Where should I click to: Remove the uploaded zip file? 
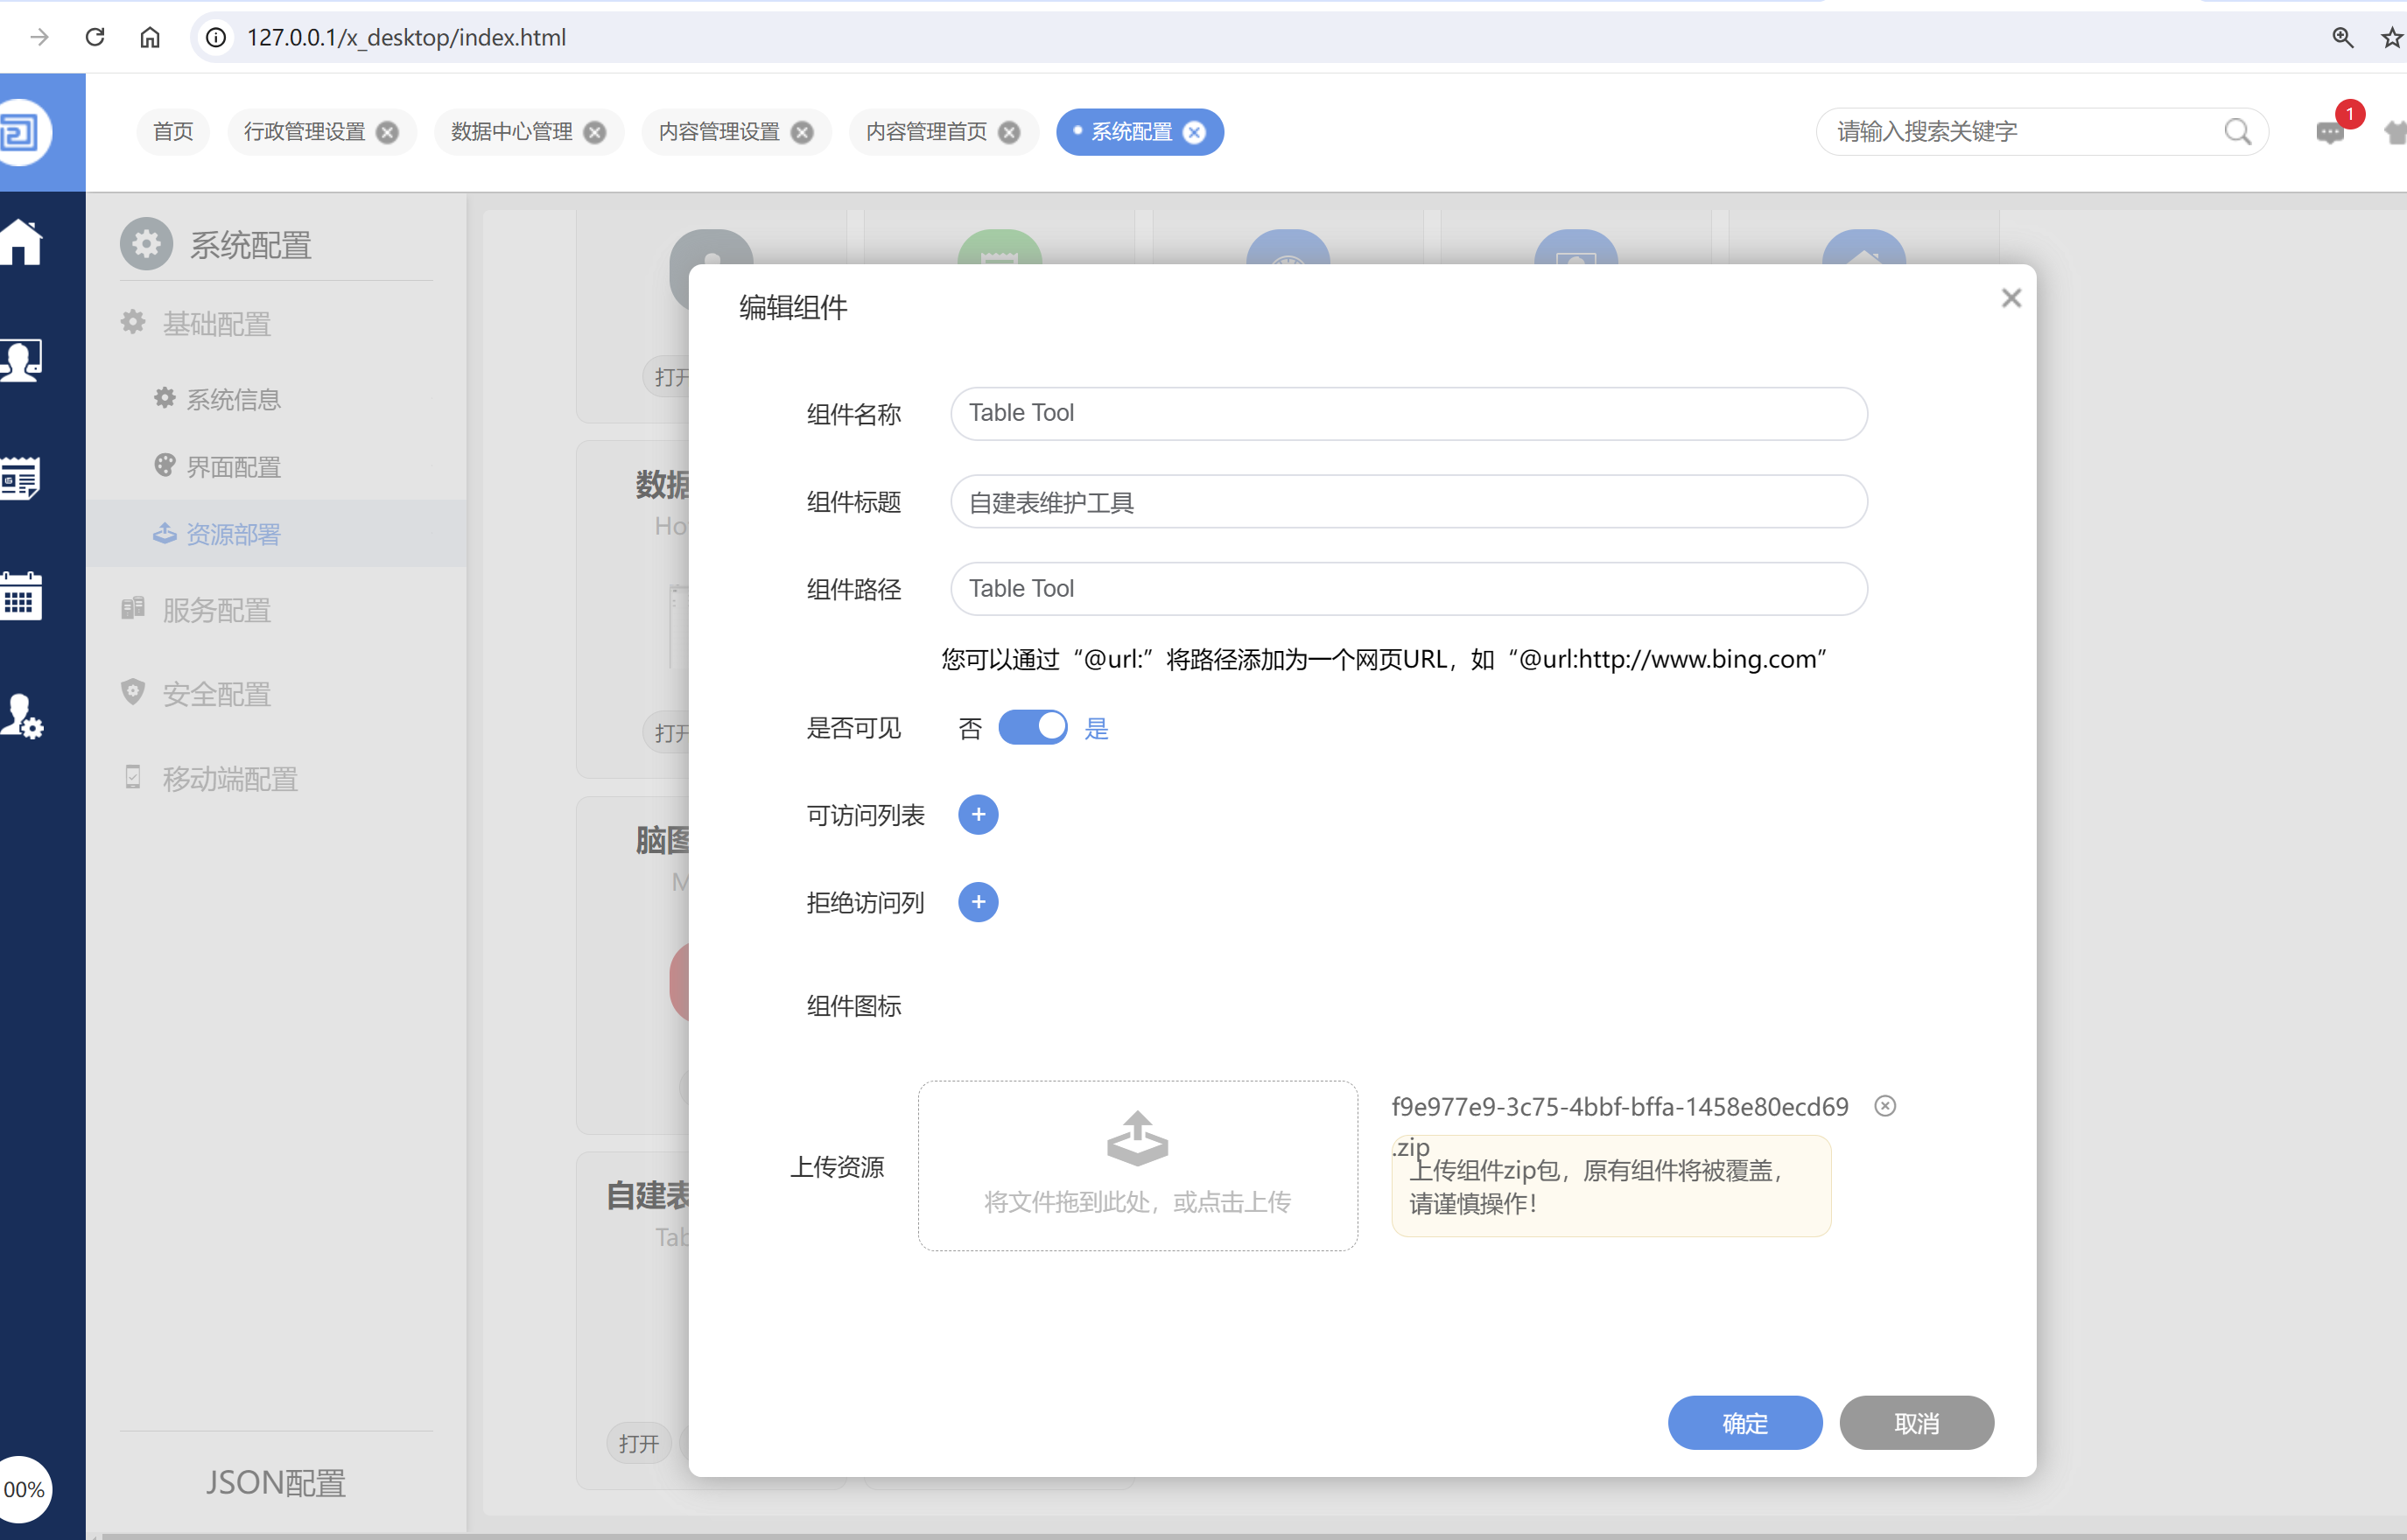click(1884, 1106)
